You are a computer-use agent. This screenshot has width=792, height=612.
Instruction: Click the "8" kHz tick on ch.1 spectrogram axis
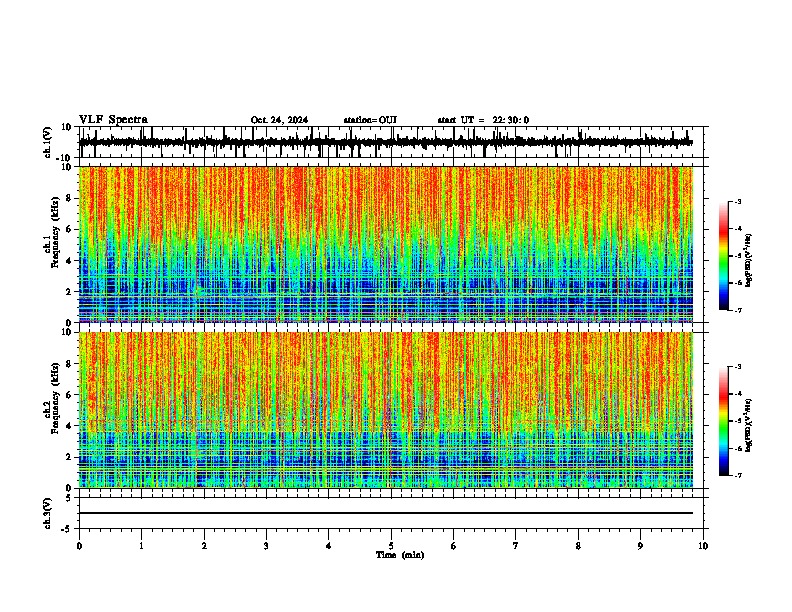coord(69,198)
